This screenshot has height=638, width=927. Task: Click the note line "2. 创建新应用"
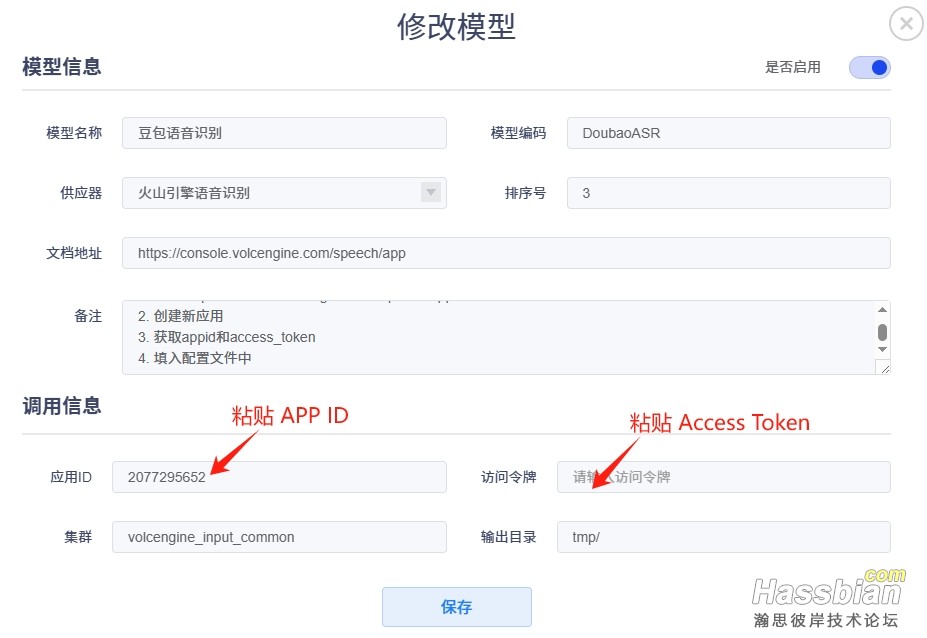(x=180, y=316)
